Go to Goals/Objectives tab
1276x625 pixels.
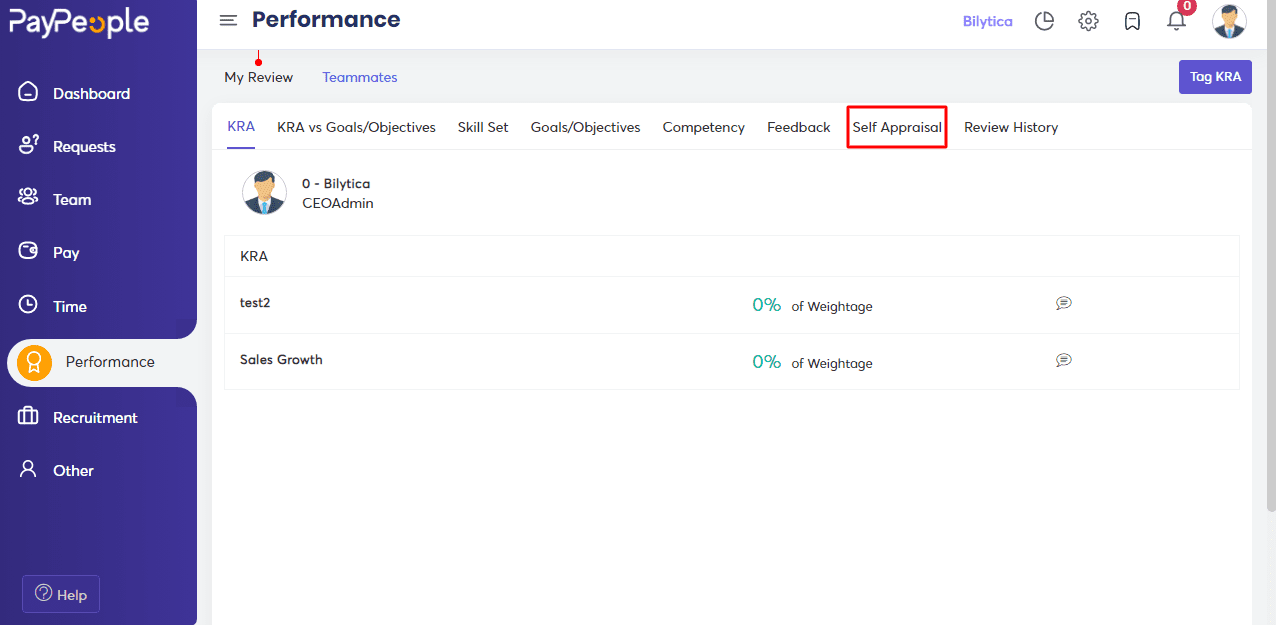(585, 127)
